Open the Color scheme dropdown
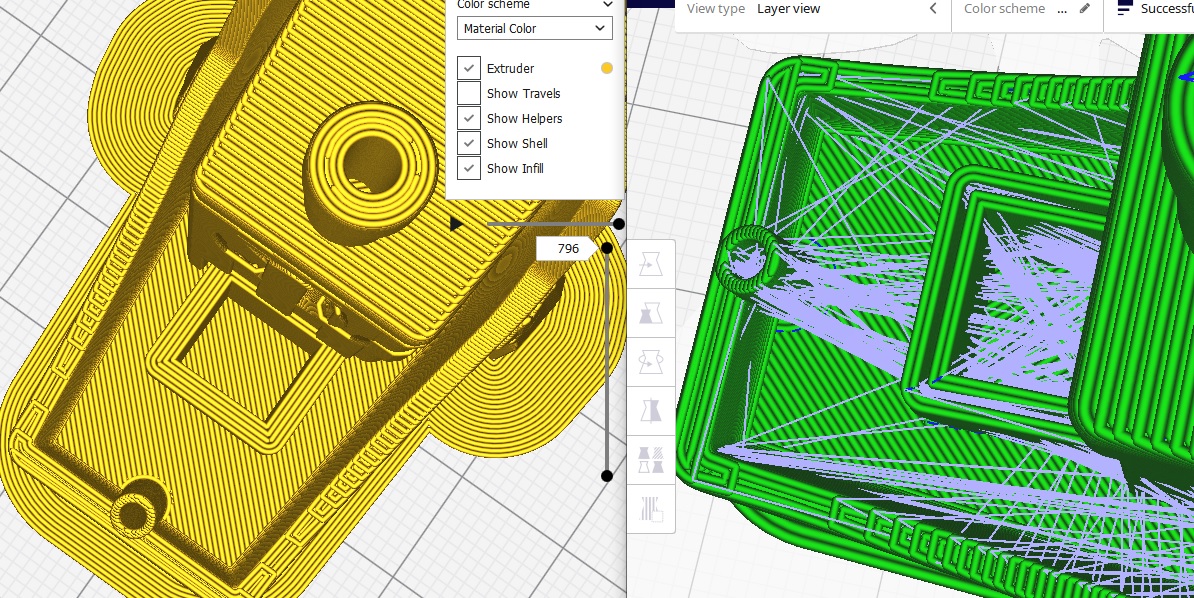 pos(534,5)
